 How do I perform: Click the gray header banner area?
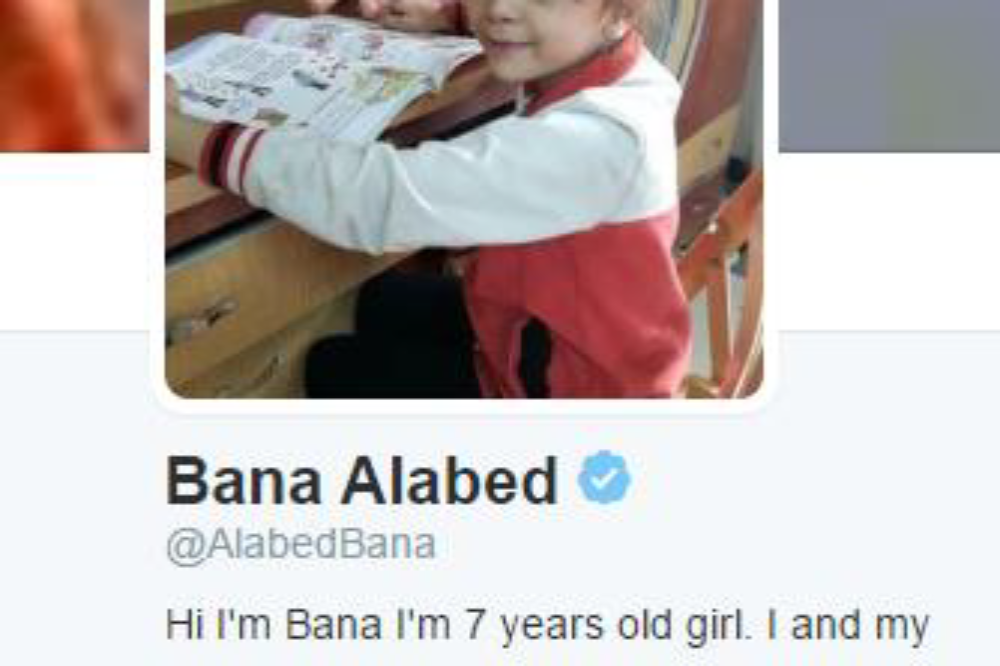point(889,75)
